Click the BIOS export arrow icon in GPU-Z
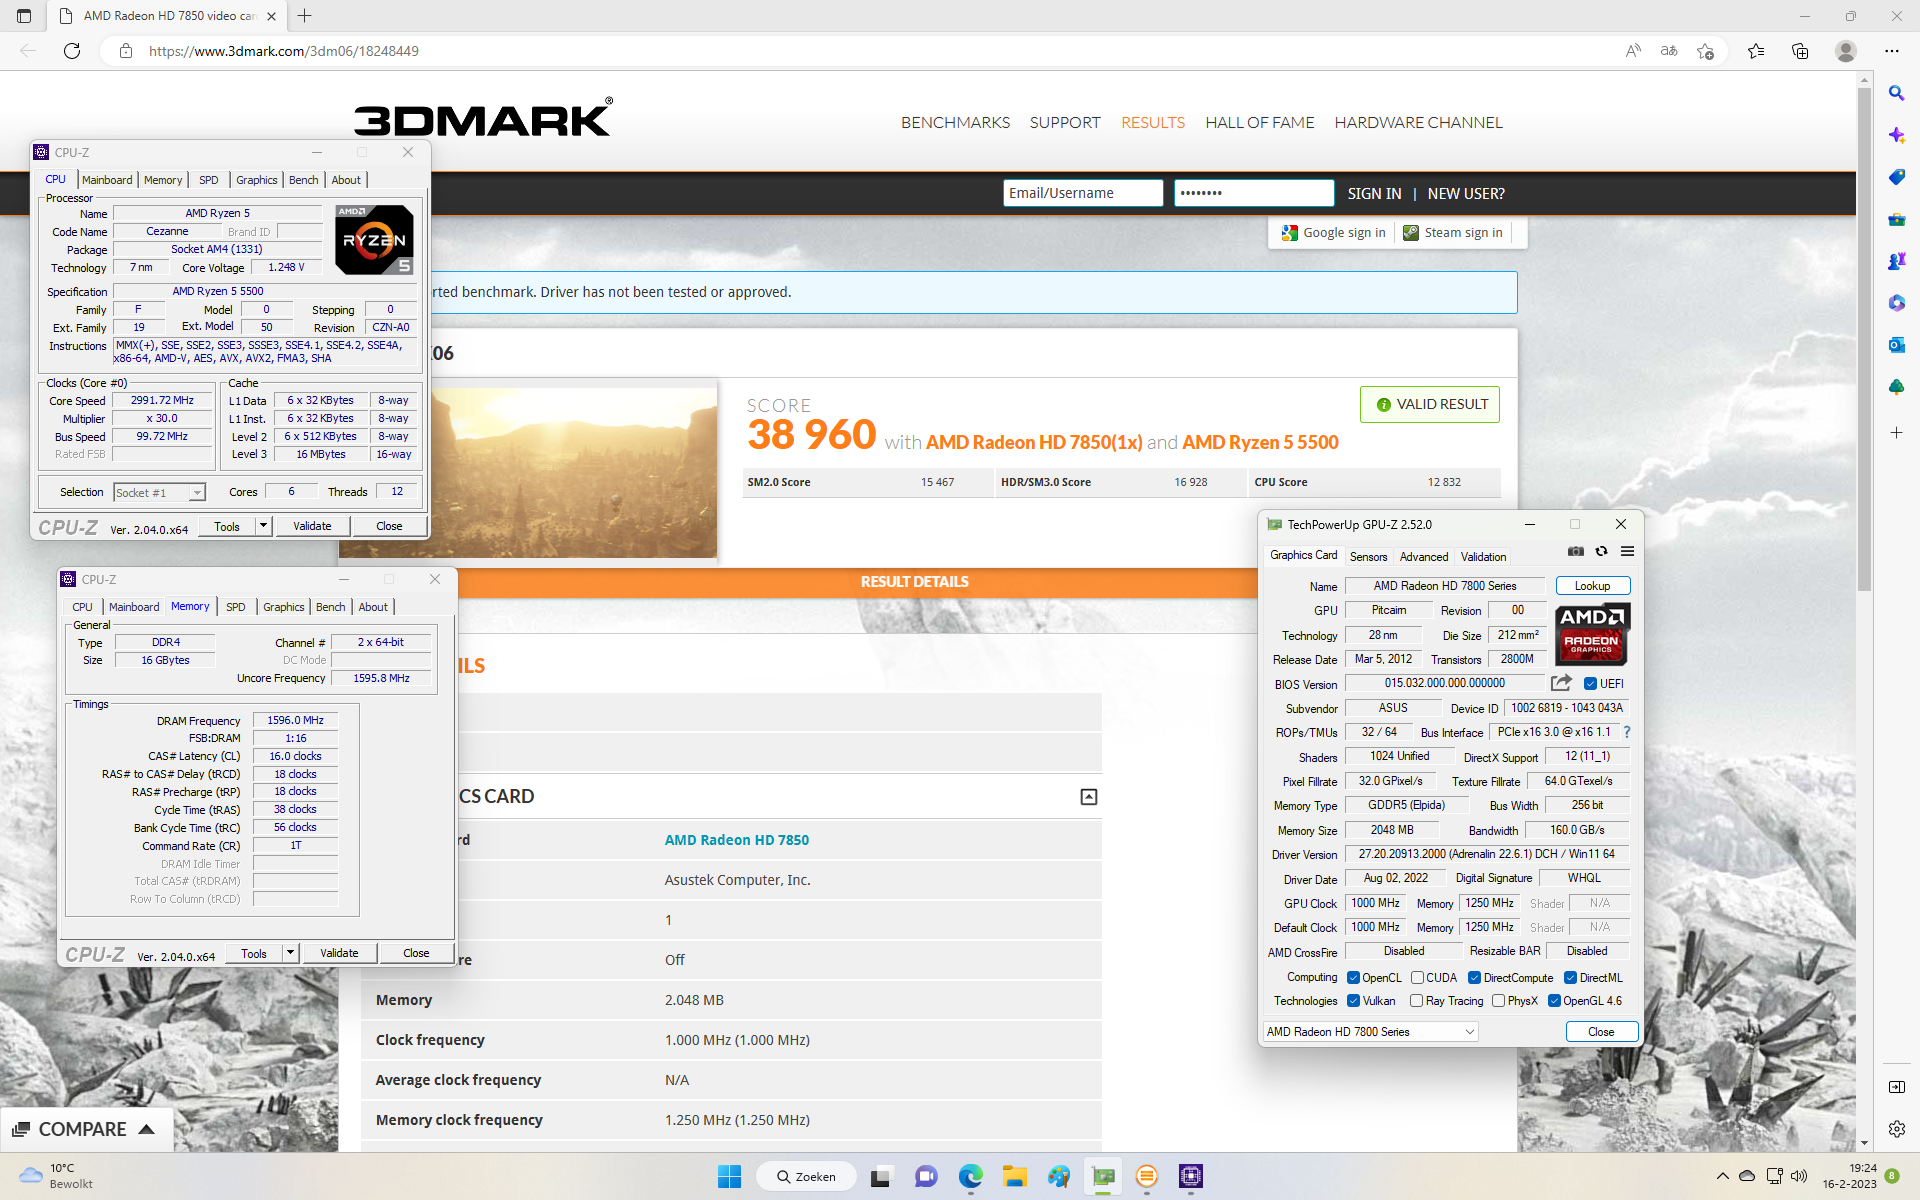The image size is (1920, 1200). pyautogui.click(x=1561, y=683)
